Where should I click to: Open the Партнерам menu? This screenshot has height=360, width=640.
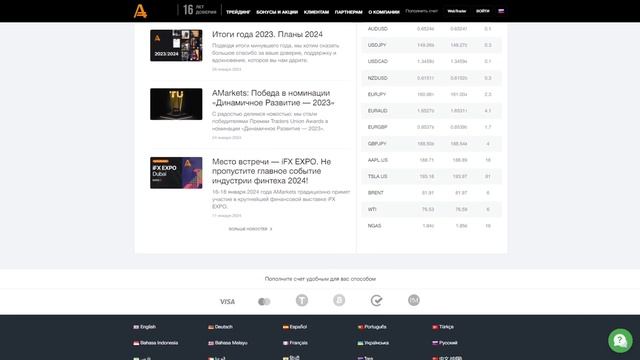tap(349, 12)
